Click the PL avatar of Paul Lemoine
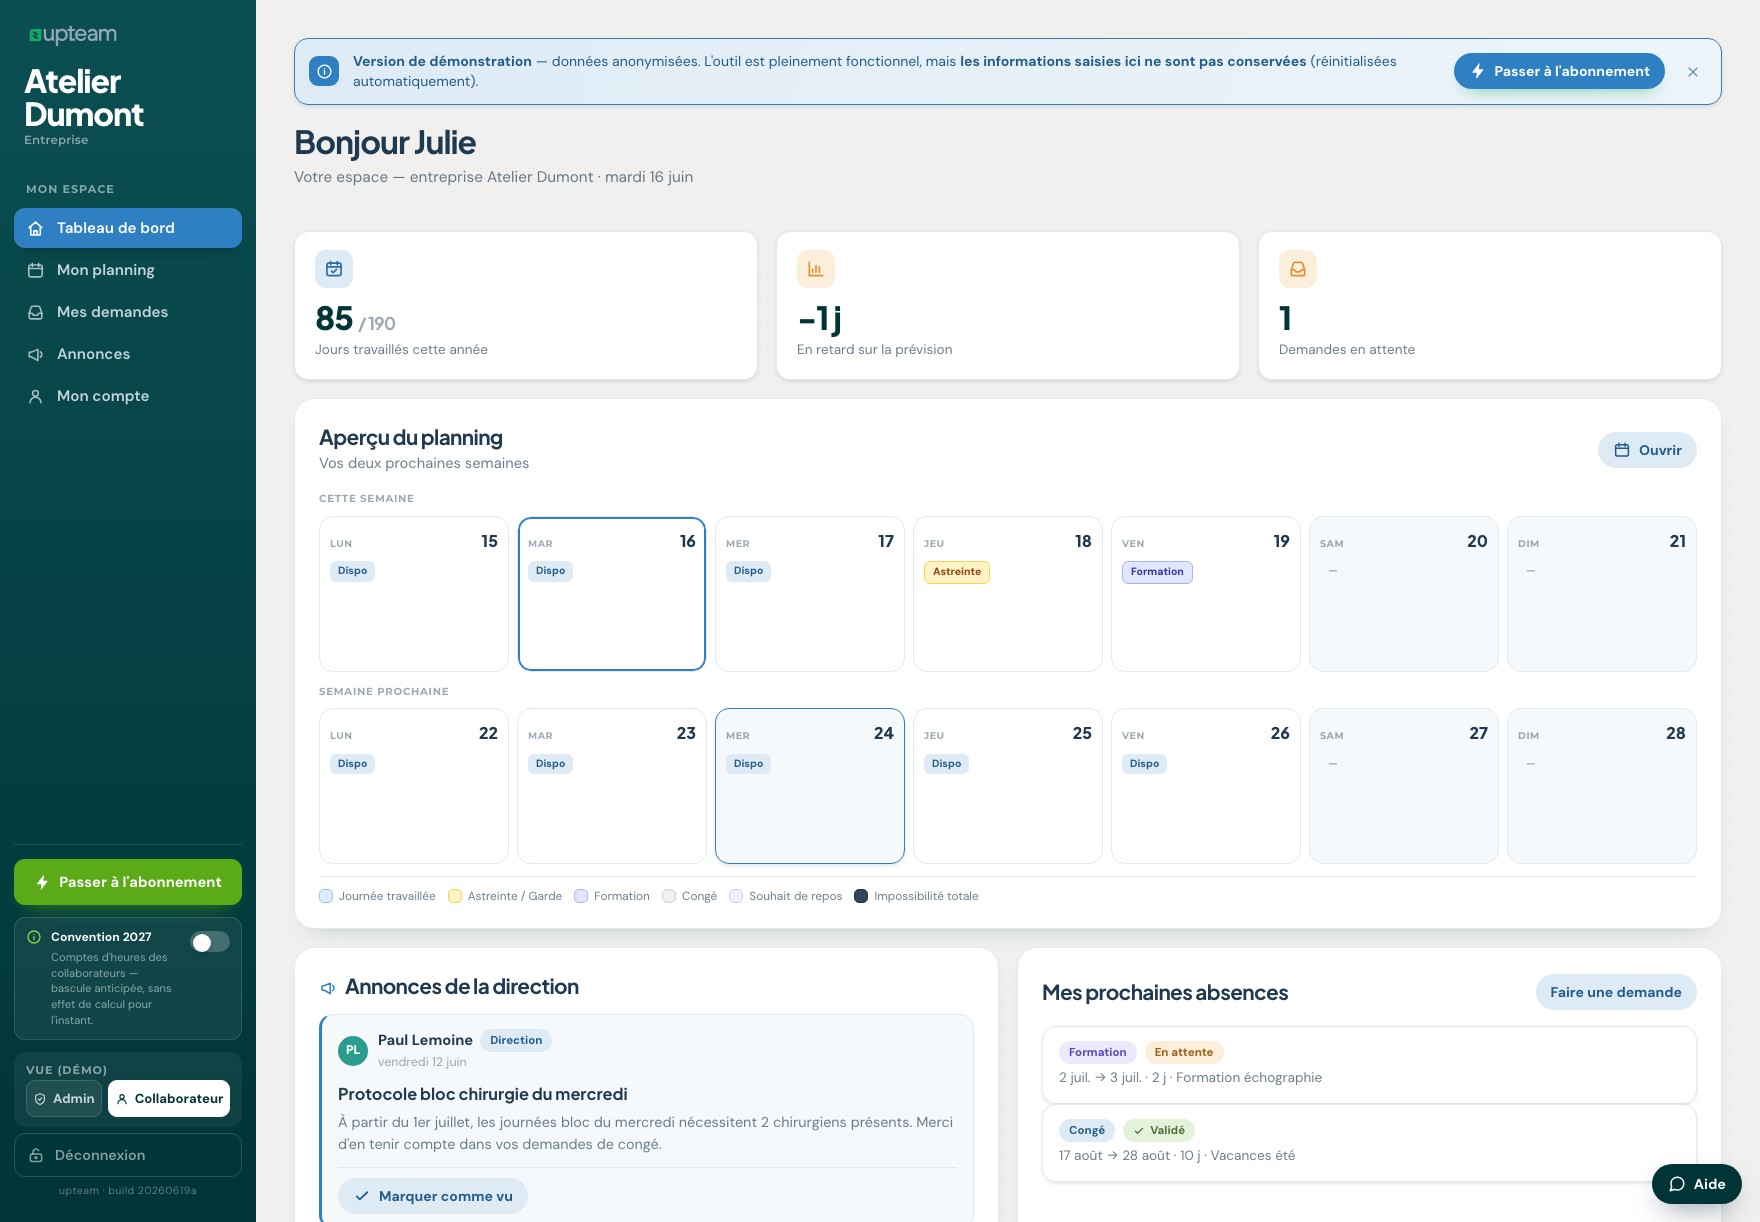1760x1222 pixels. pos(353,1050)
